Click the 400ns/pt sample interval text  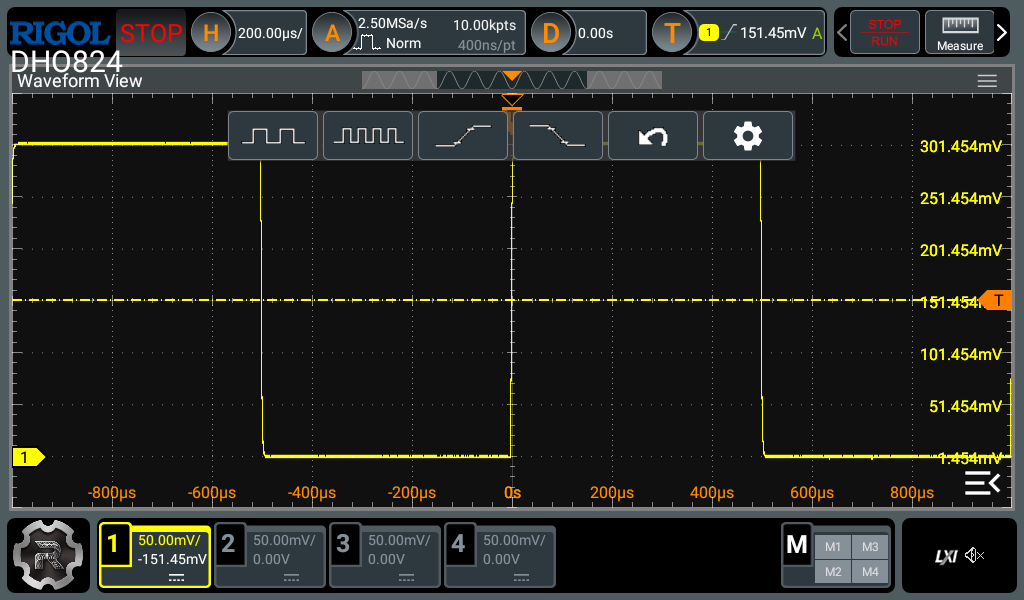(487, 45)
